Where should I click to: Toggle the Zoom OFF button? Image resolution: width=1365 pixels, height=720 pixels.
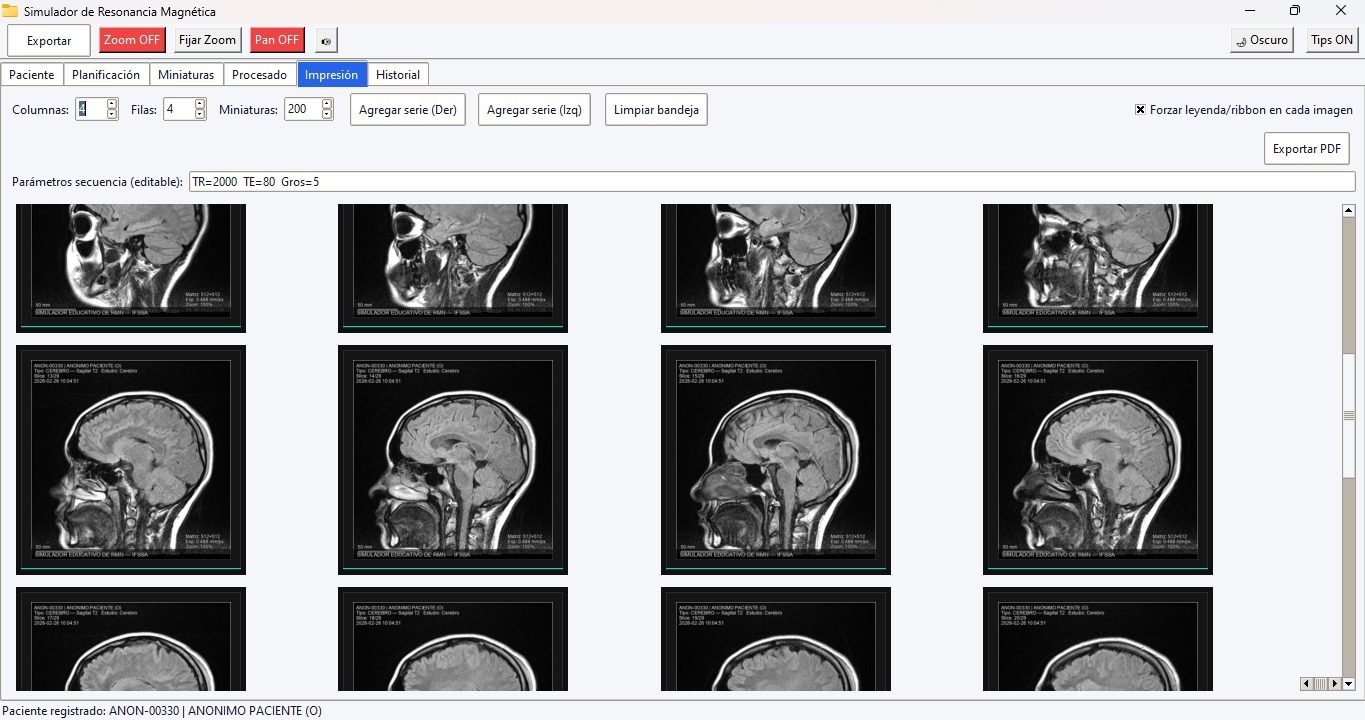click(132, 40)
